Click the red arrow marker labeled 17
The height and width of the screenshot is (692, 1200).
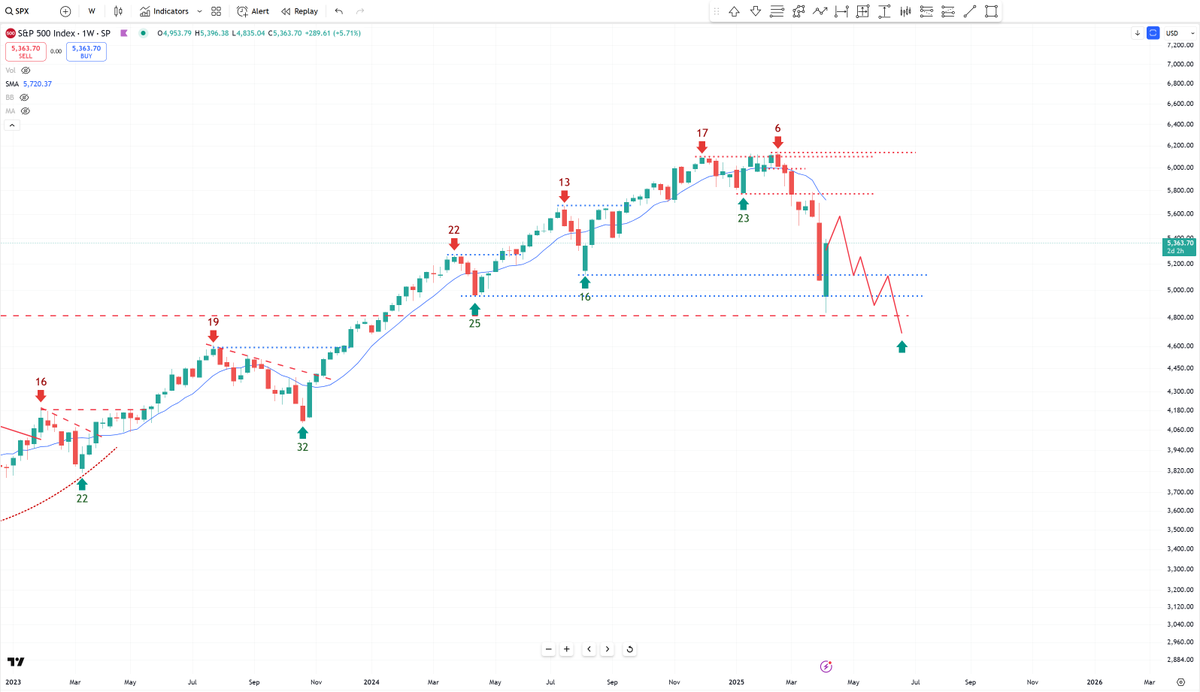tap(703, 147)
